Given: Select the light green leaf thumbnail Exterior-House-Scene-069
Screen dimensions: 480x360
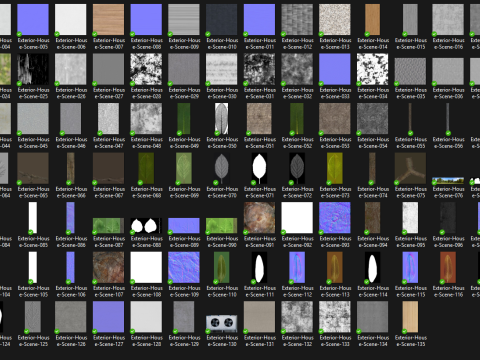Looking at the screenshot, I should [x=184, y=168].
